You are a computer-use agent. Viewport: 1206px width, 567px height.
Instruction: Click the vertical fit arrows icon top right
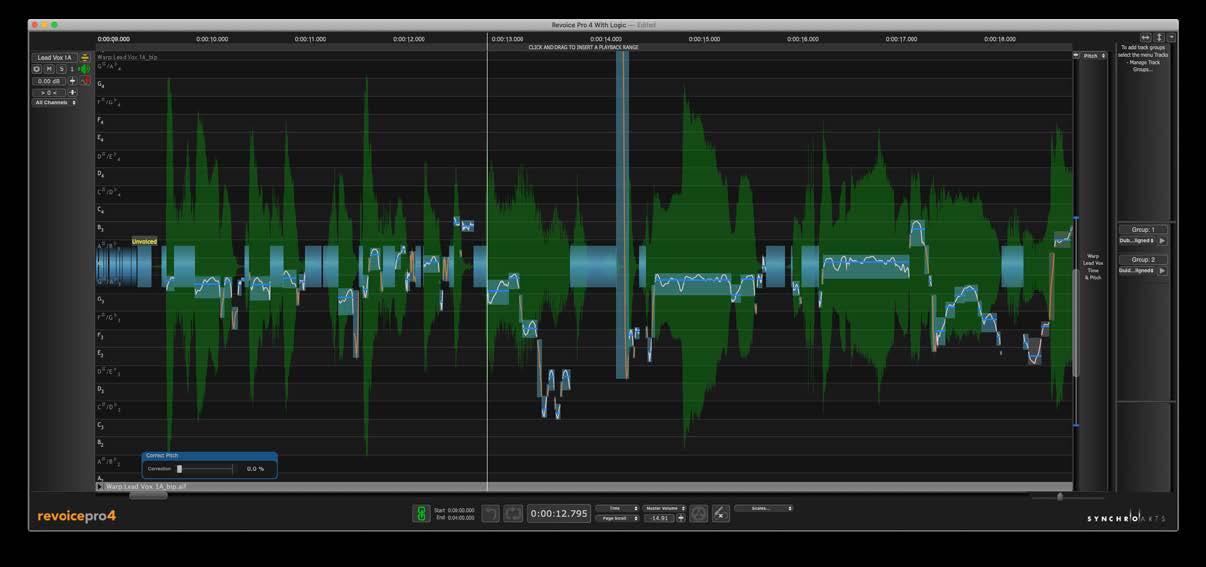click(x=1159, y=37)
